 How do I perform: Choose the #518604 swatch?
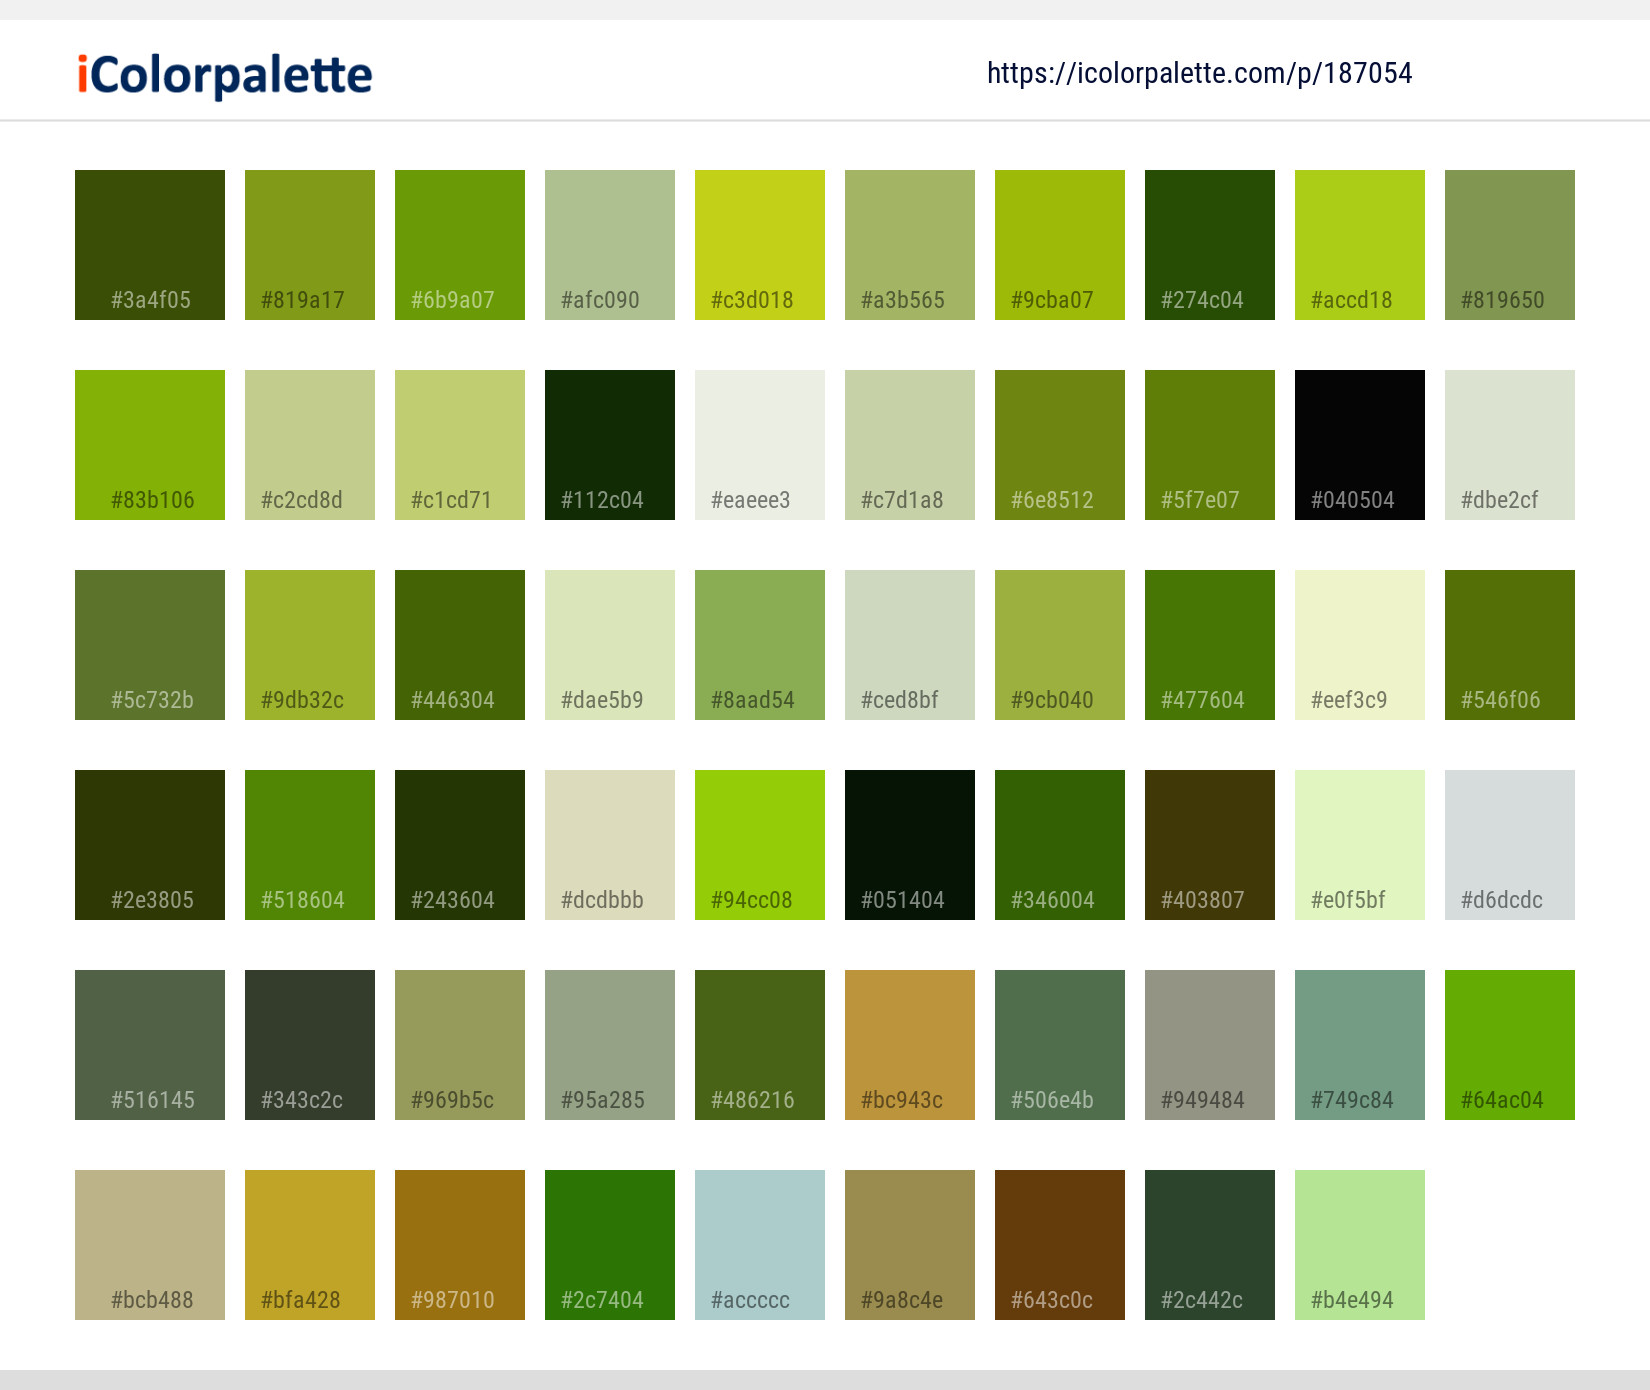pyautogui.click(x=310, y=845)
